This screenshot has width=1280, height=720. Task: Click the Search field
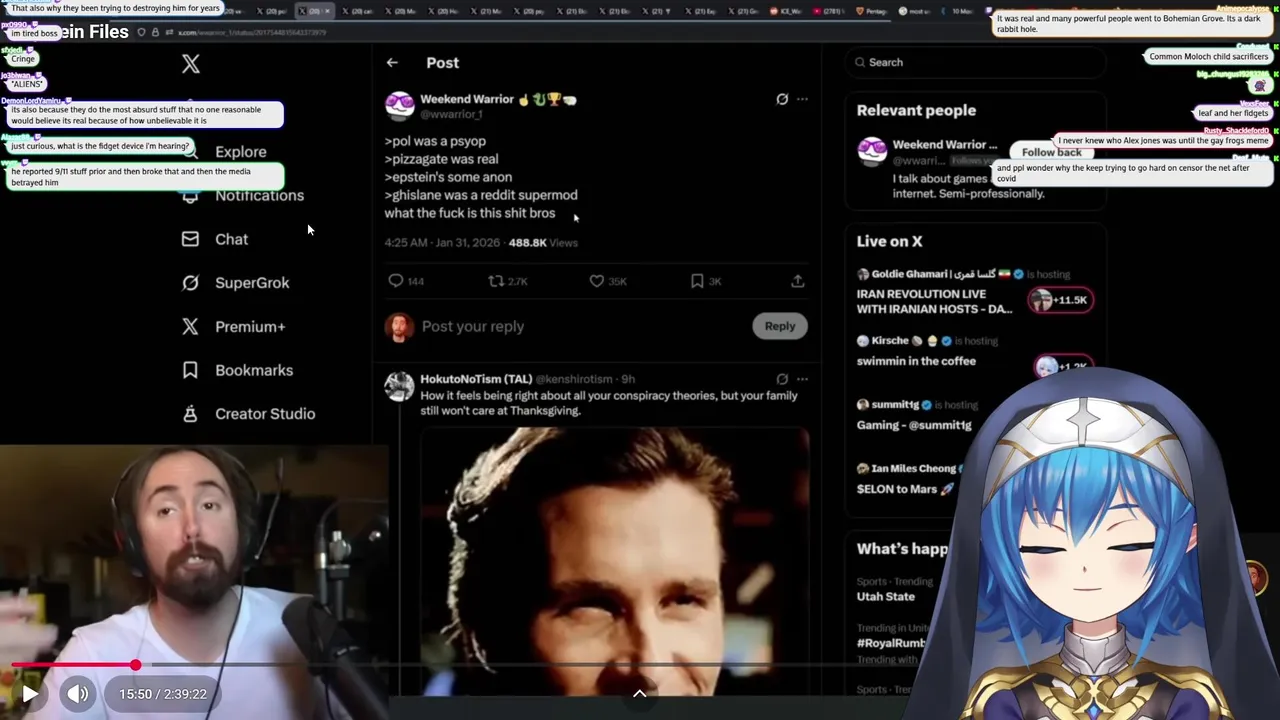tap(975, 62)
